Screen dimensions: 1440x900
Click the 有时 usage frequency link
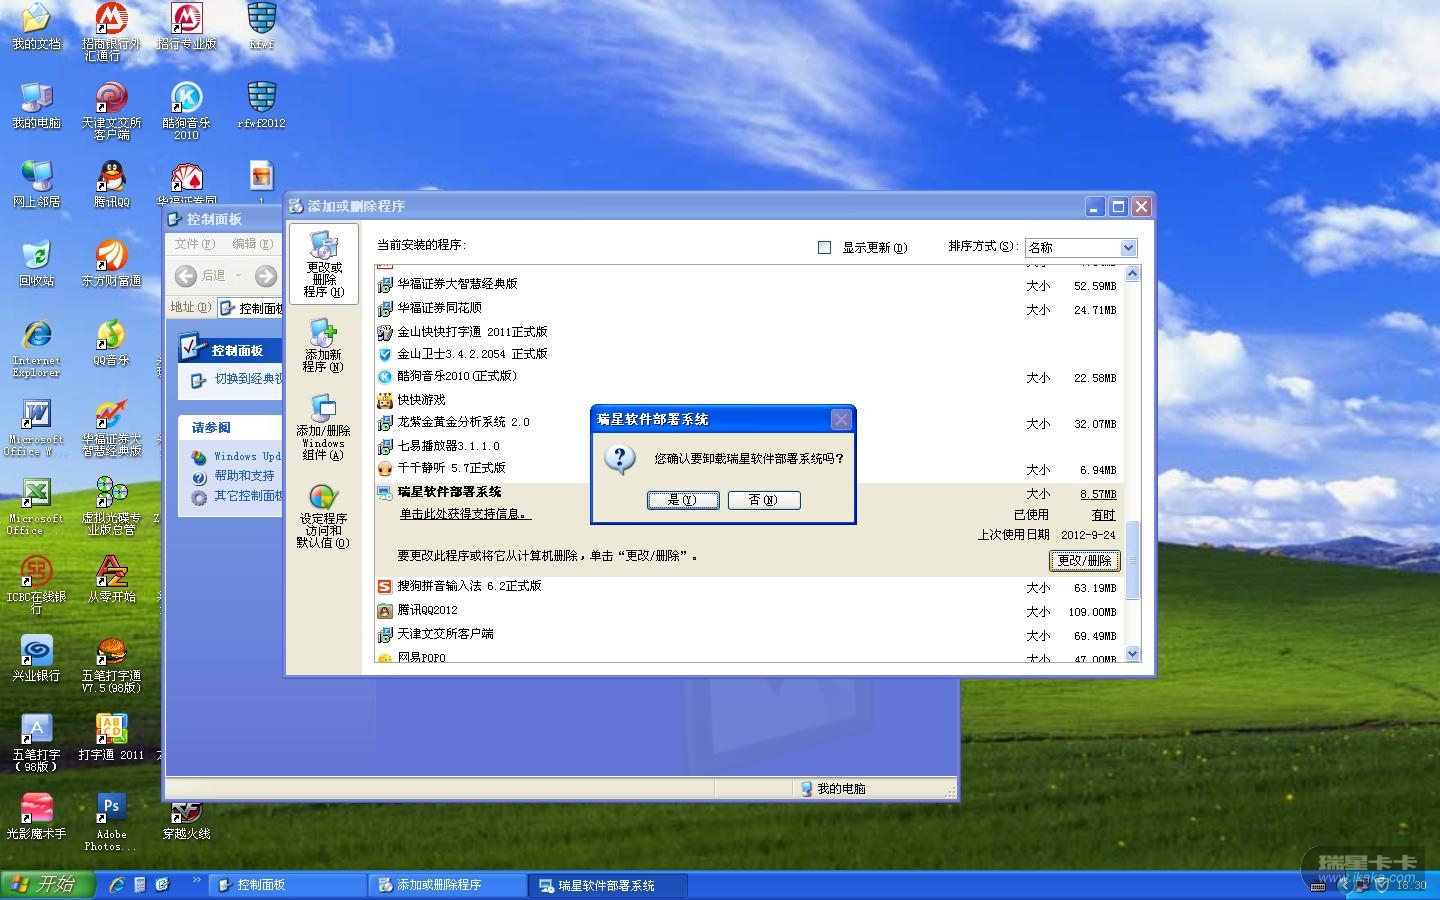point(1104,515)
